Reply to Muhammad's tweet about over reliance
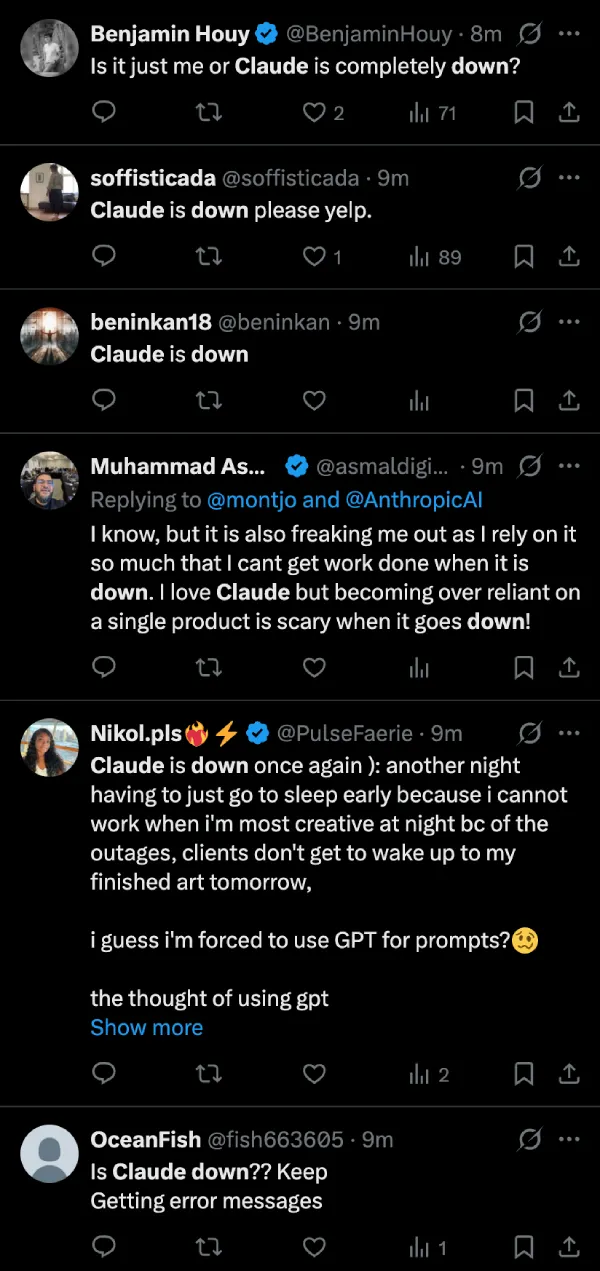 coord(104,667)
